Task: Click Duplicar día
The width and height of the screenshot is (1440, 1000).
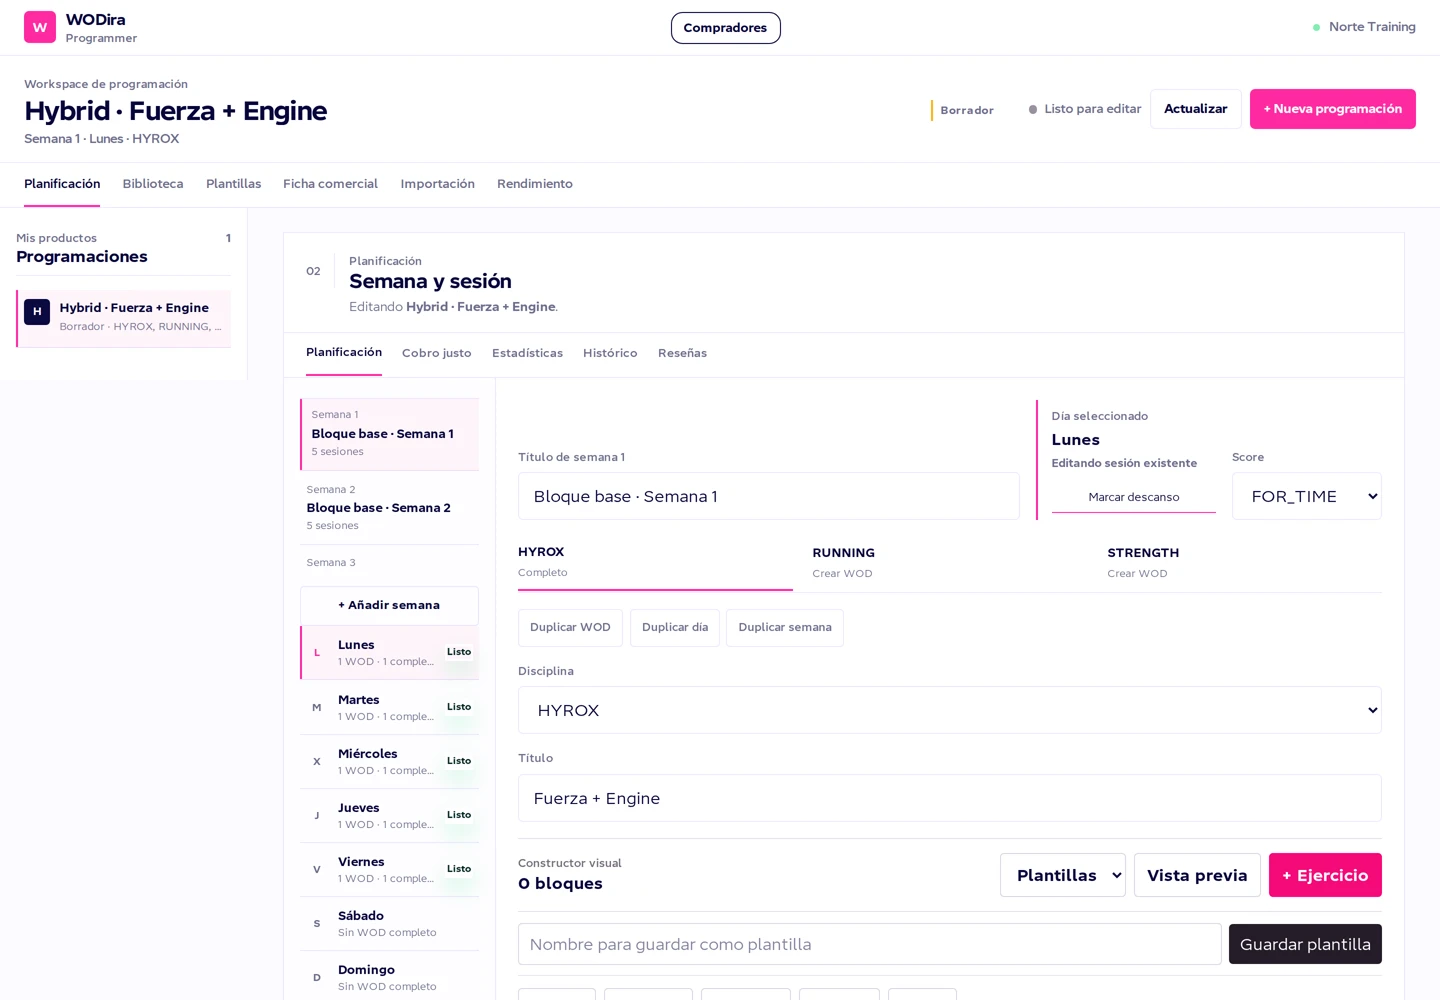Action: coord(675,628)
